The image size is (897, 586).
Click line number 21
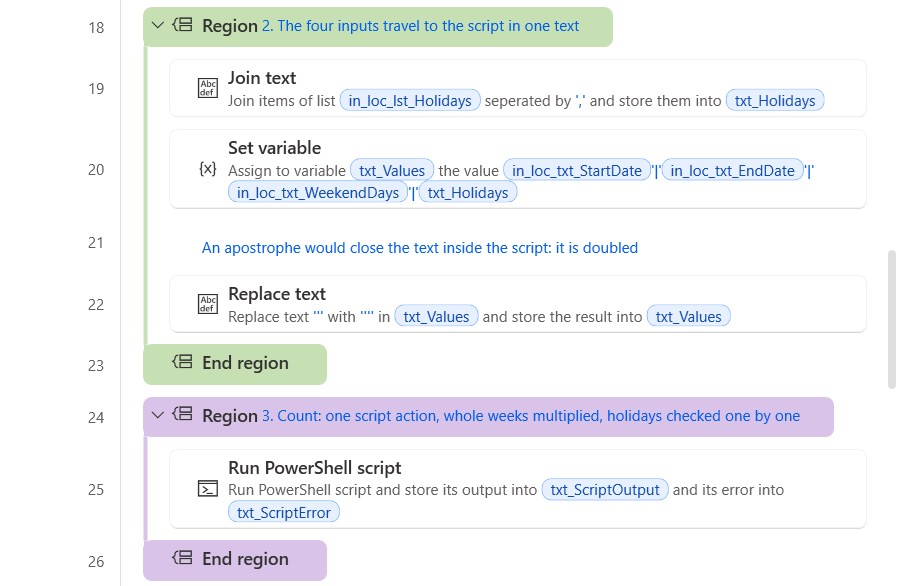(96, 243)
